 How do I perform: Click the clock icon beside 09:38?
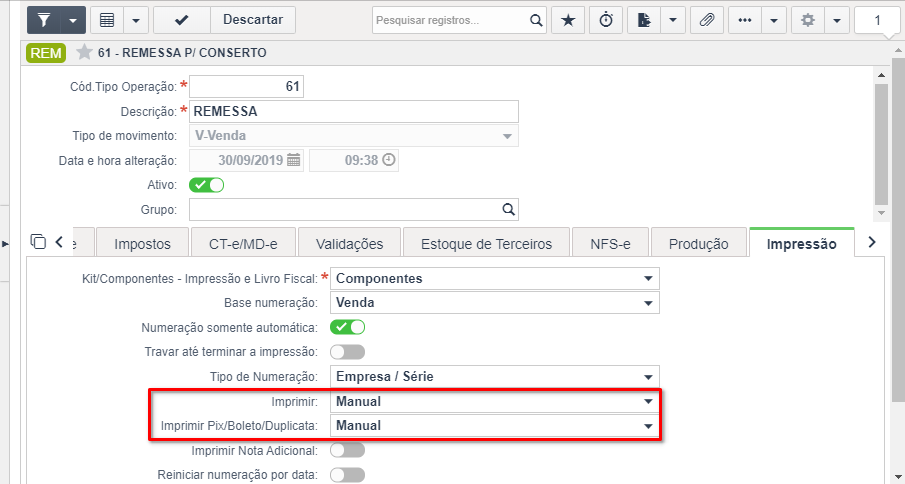click(x=390, y=160)
